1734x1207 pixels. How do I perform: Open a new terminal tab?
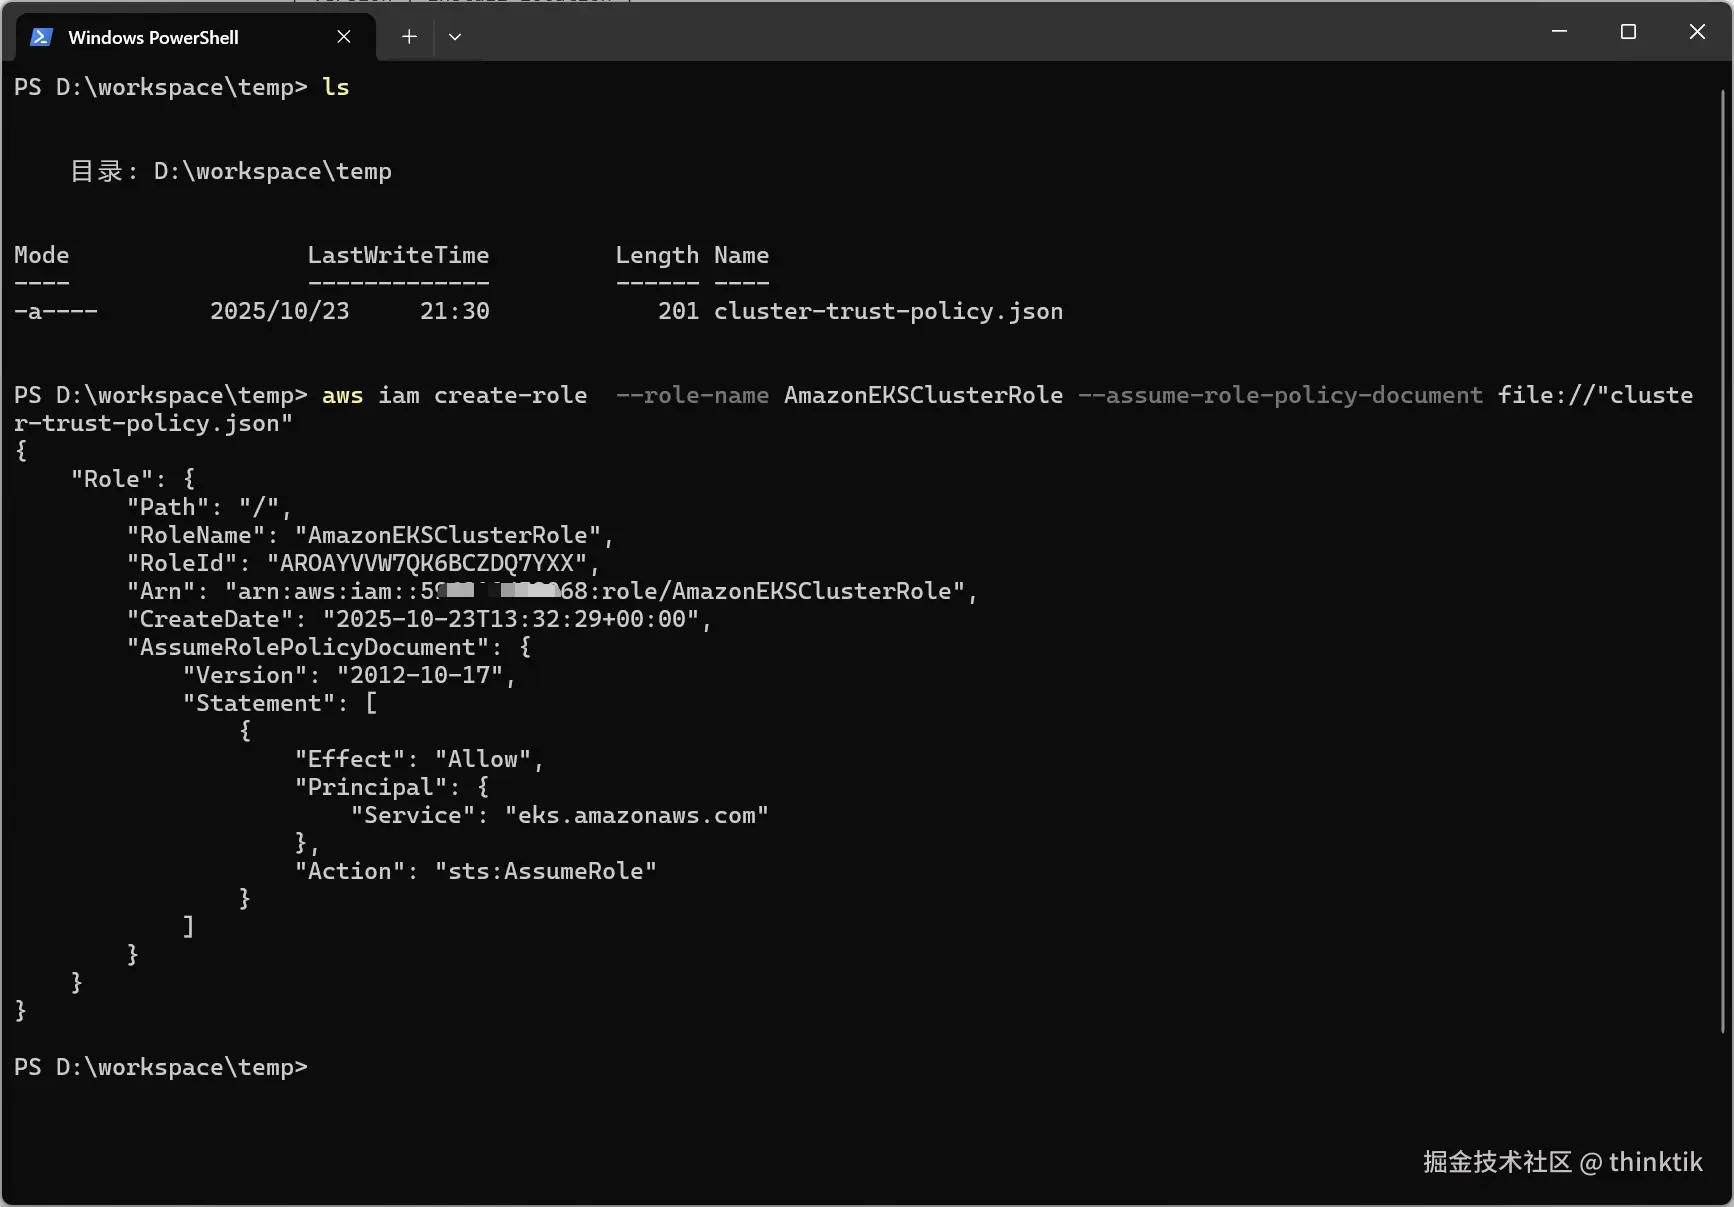pyautogui.click(x=409, y=37)
